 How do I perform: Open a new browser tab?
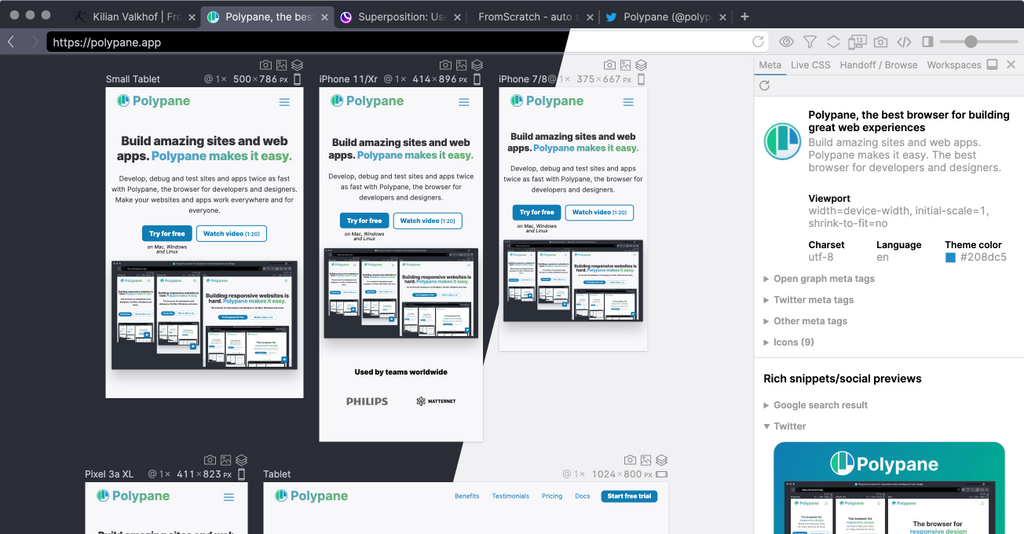coord(744,16)
